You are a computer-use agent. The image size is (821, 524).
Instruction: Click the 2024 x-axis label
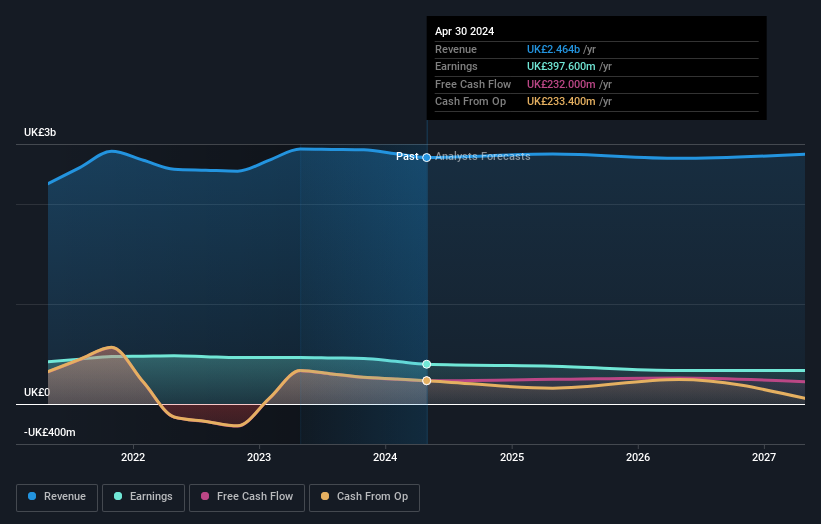point(385,458)
